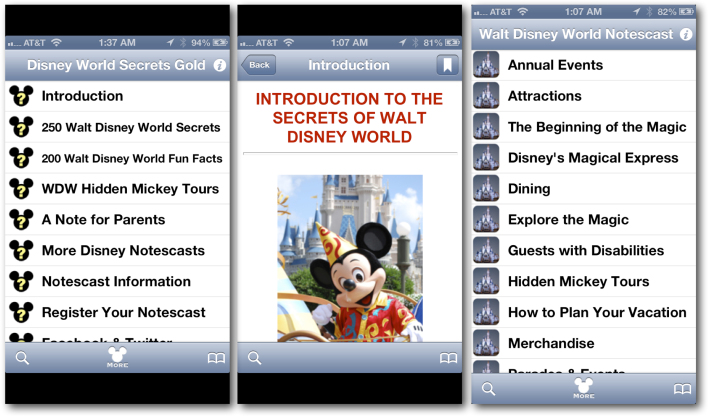Select How to Plan Your Vacation
Image resolution: width=708 pixels, height=416 pixels.
coord(584,312)
